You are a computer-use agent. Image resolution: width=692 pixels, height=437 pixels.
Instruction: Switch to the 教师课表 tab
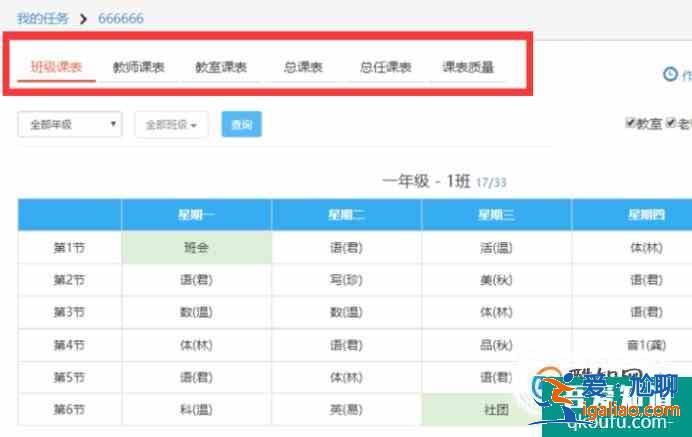139,68
